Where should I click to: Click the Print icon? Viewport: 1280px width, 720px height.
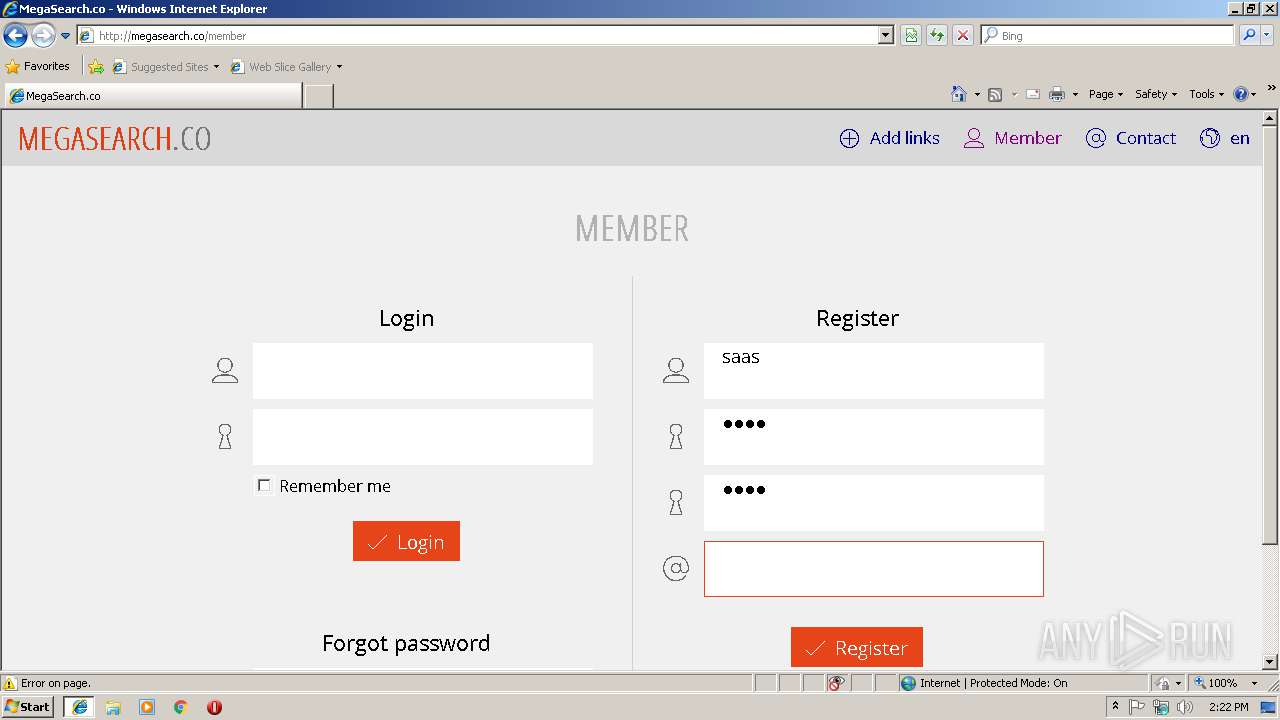click(x=1057, y=94)
